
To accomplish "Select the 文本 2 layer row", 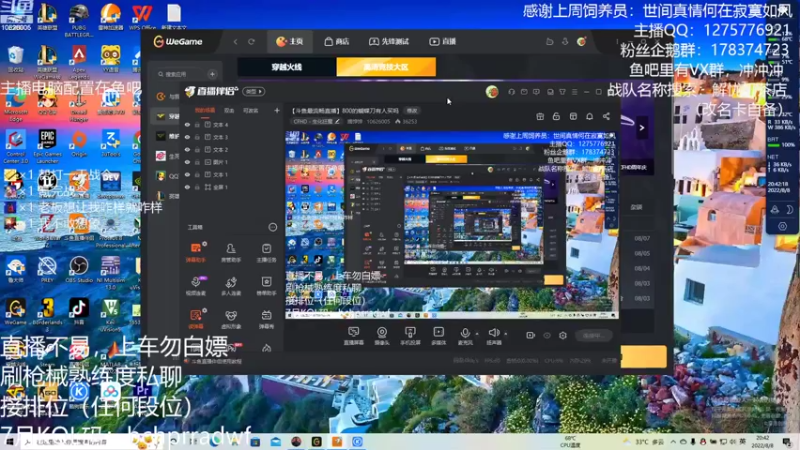I will coord(231,149).
